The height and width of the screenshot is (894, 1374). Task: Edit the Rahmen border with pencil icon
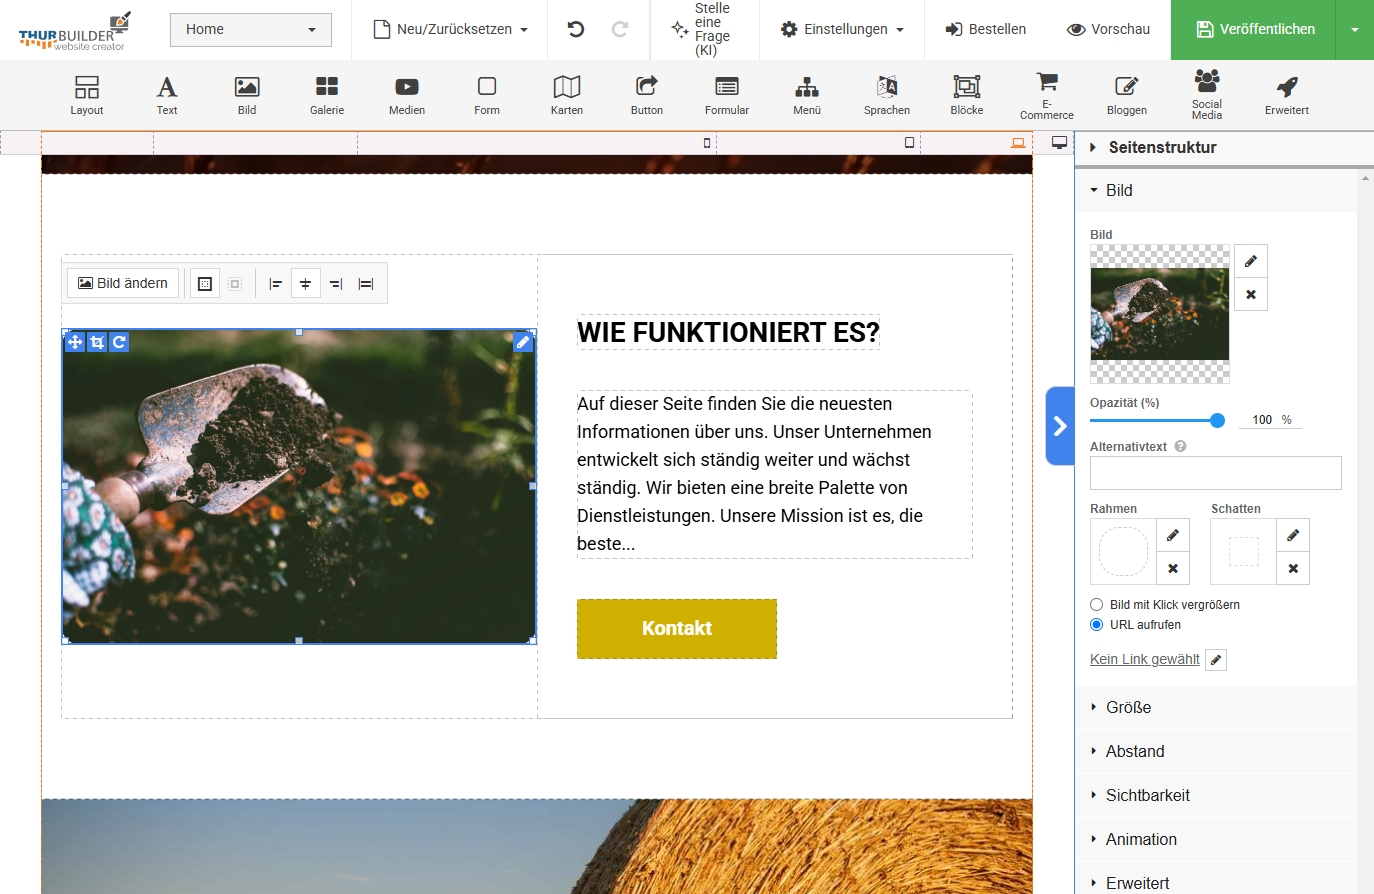(x=1173, y=535)
